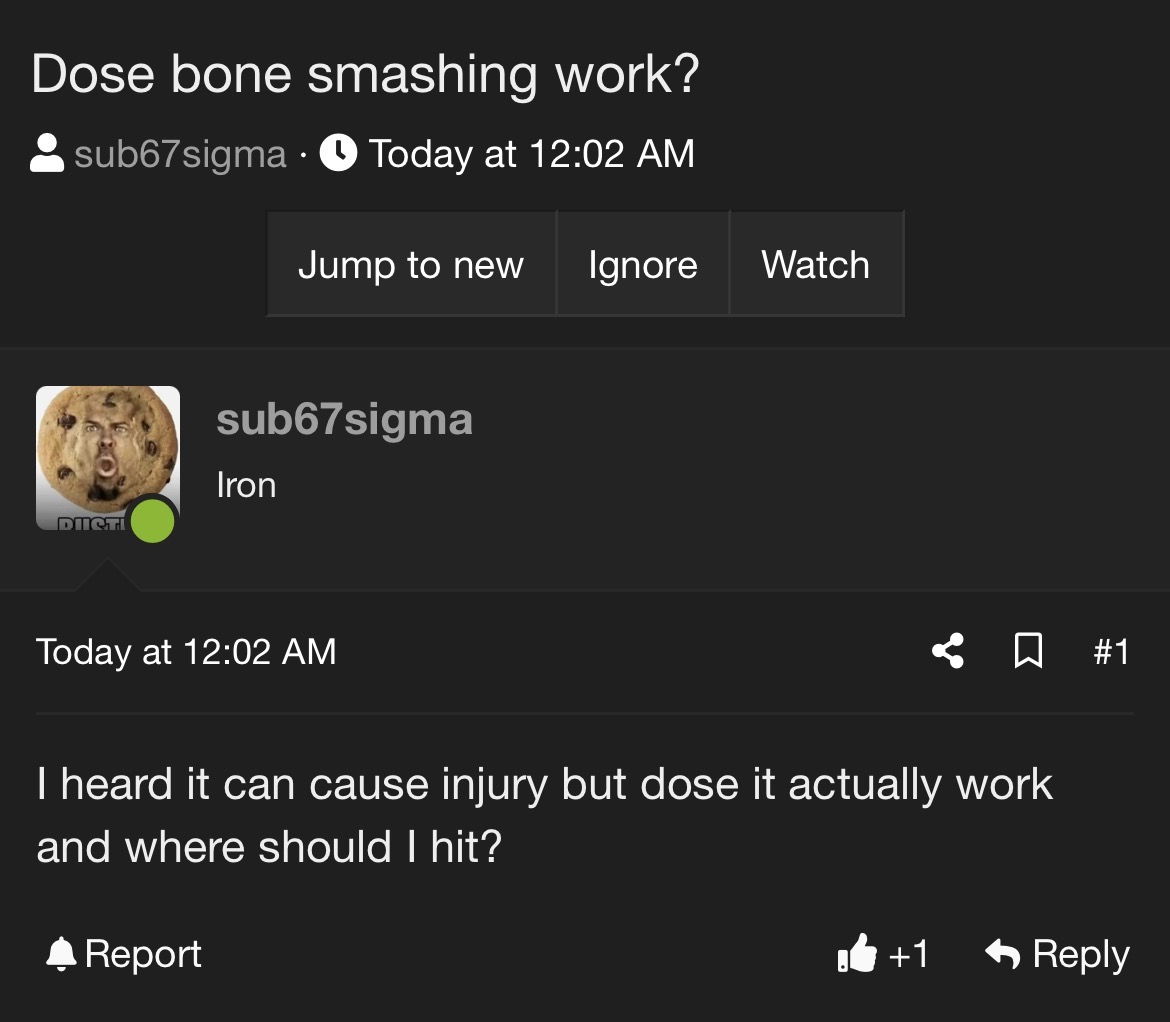Open the bold sub67sigma profile name in post
This screenshot has height=1022, width=1170.
(x=344, y=418)
